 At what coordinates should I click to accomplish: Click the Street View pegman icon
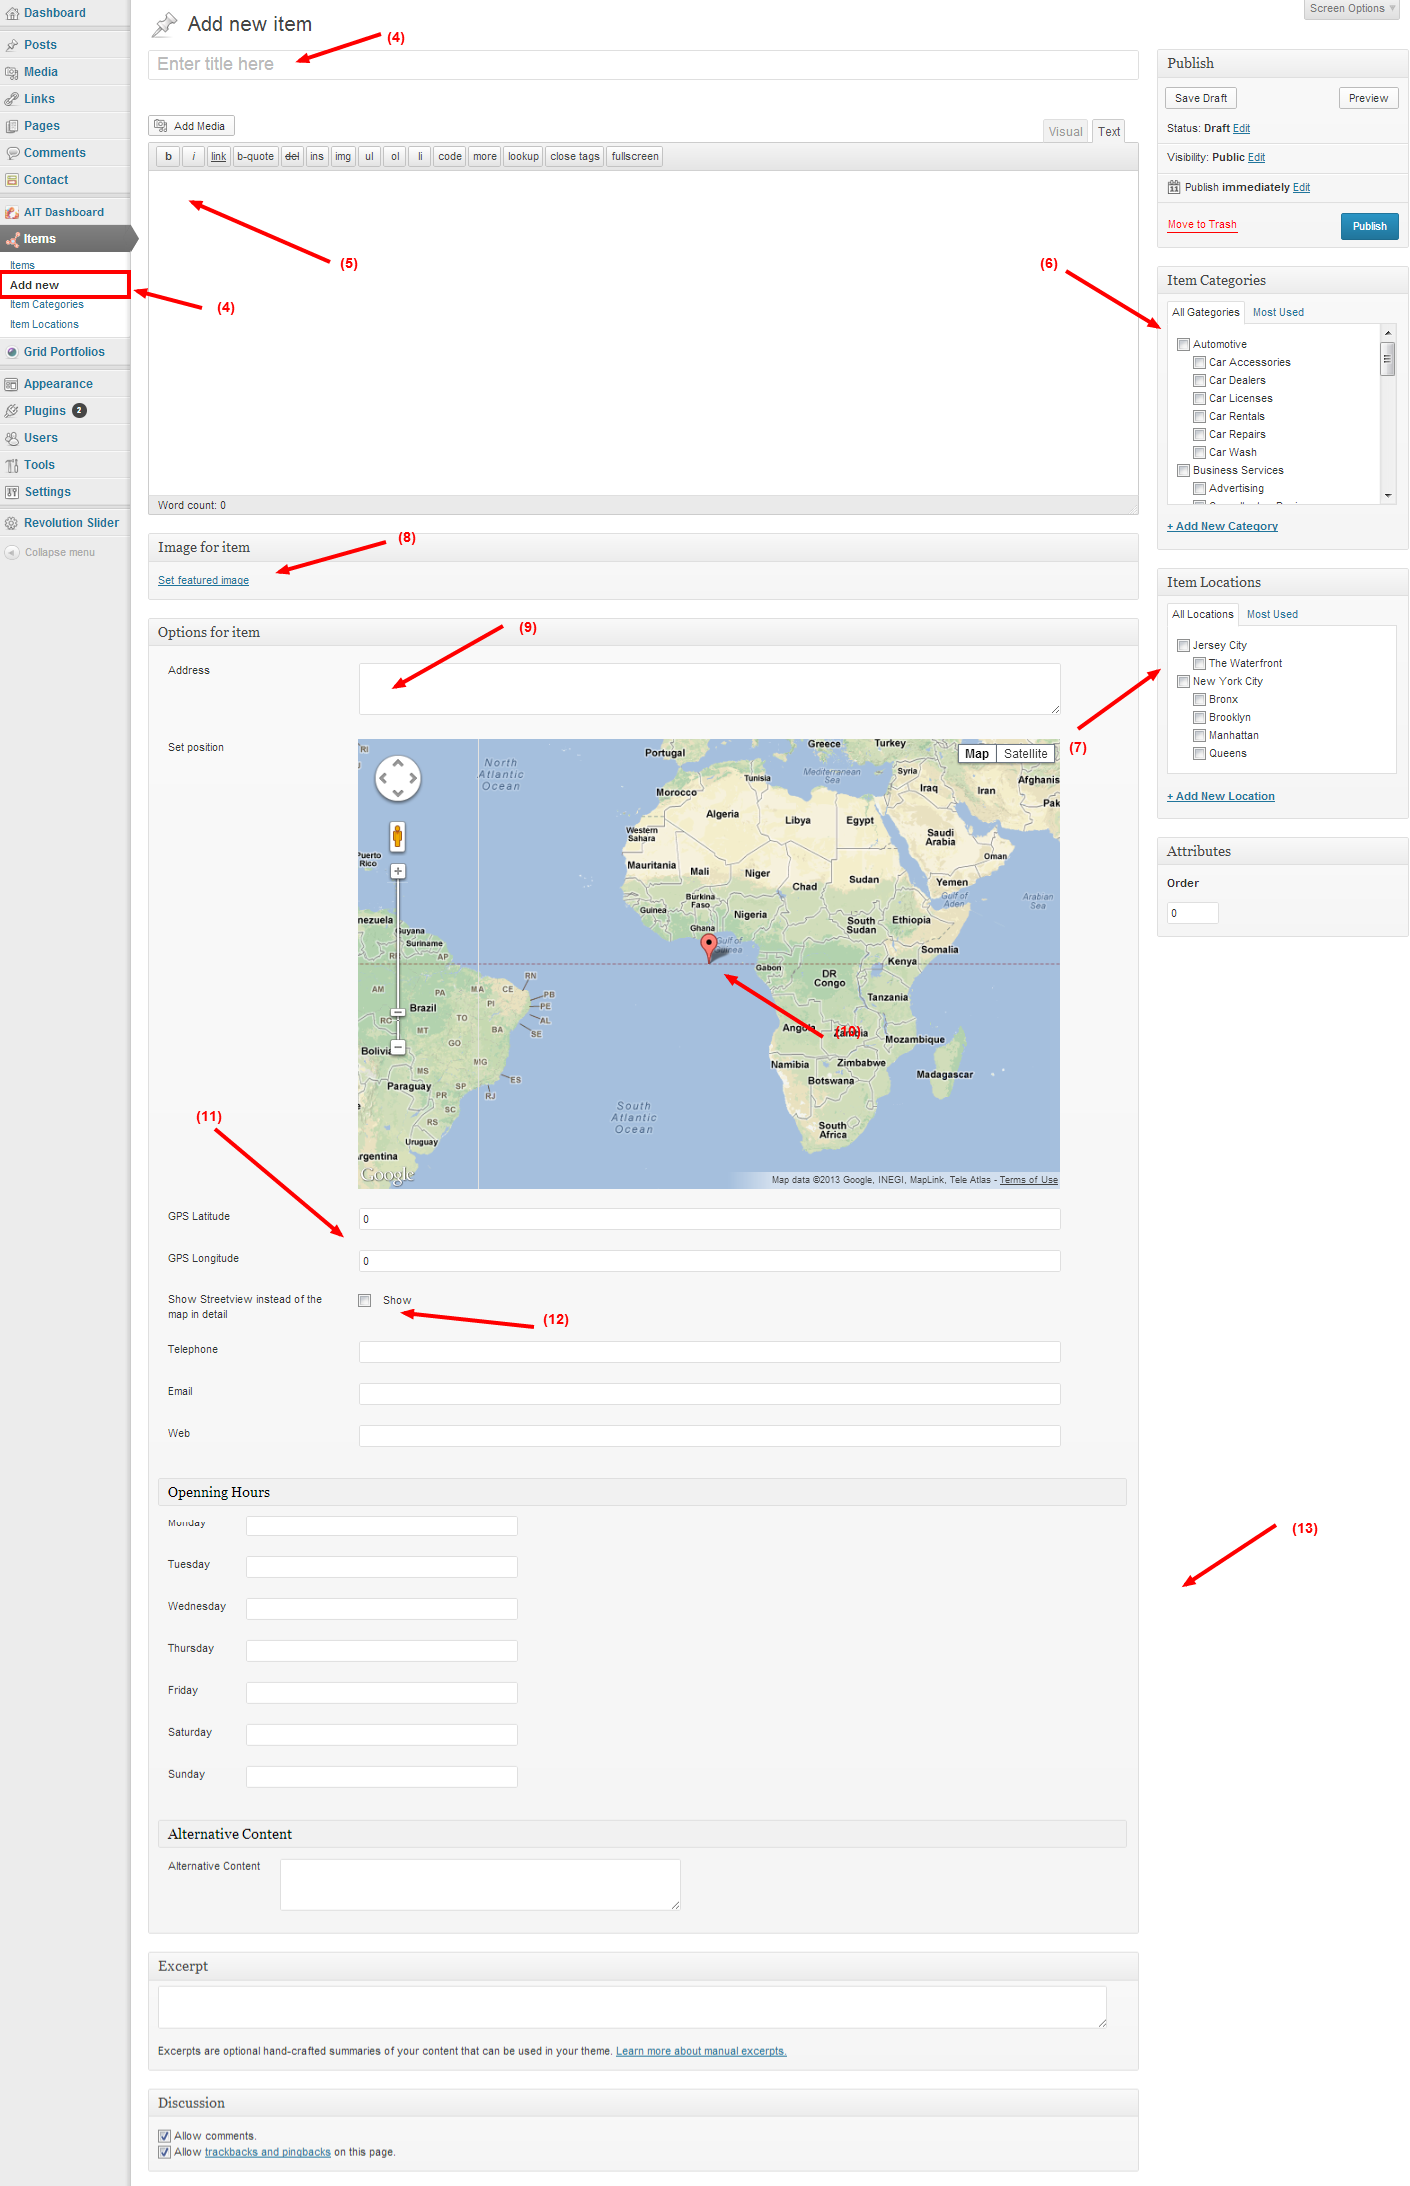point(397,836)
